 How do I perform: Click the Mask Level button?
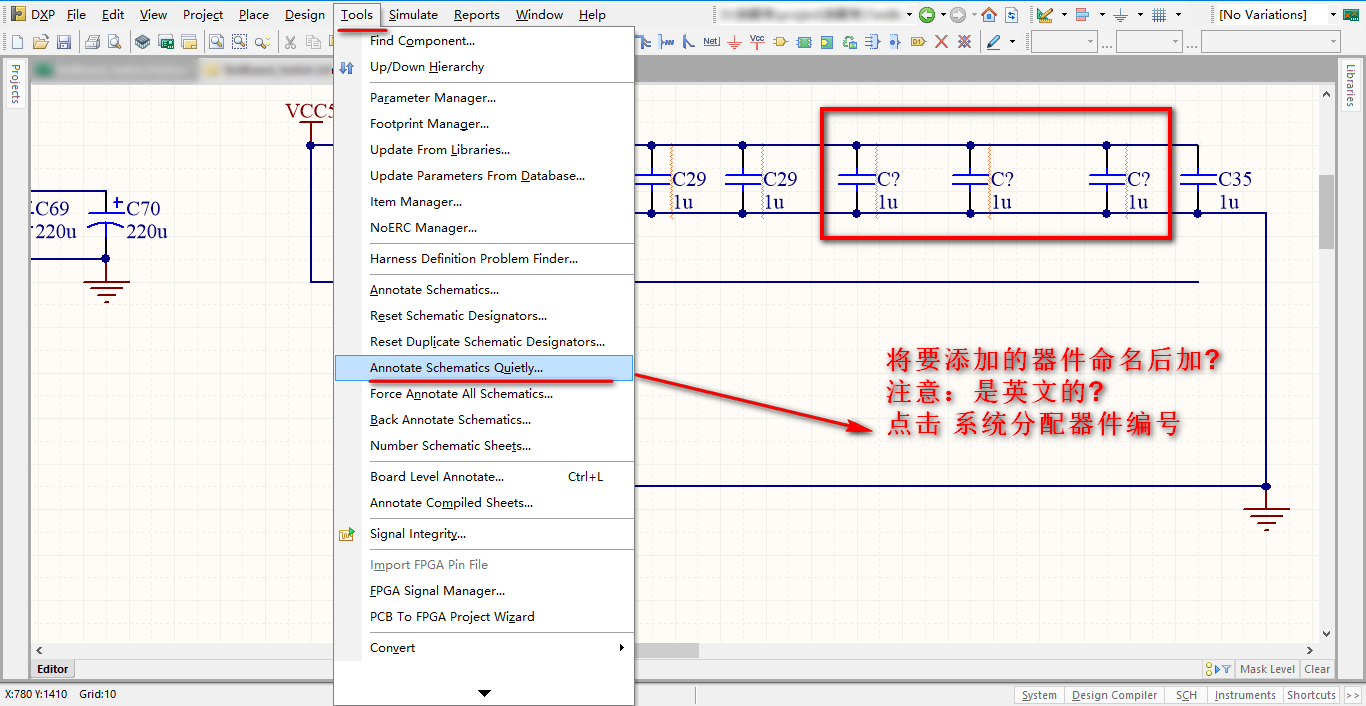tap(1267, 670)
